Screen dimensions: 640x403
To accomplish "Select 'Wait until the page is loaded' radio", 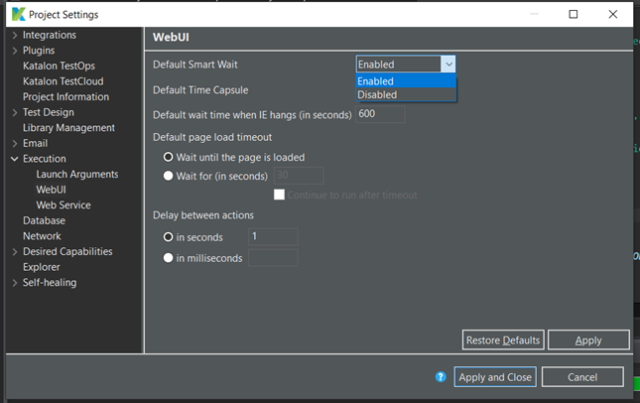I will (x=168, y=157).
